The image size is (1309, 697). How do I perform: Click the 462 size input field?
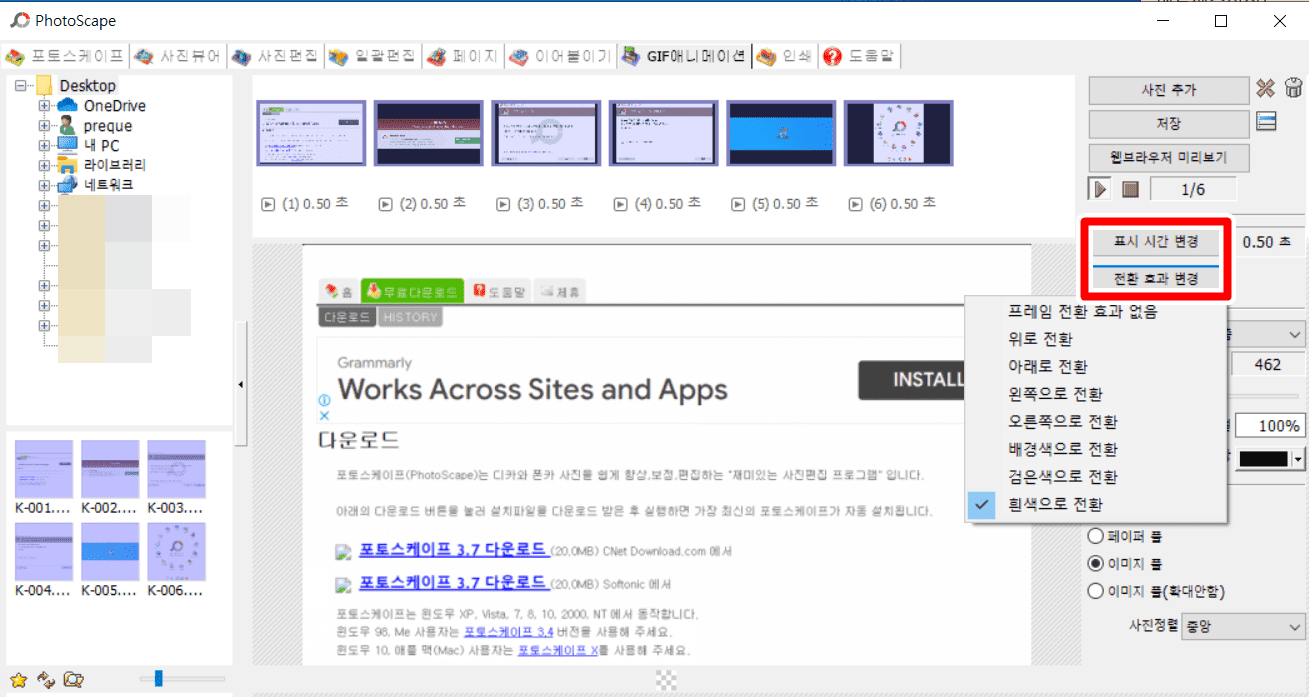[x=1267, y=365]
